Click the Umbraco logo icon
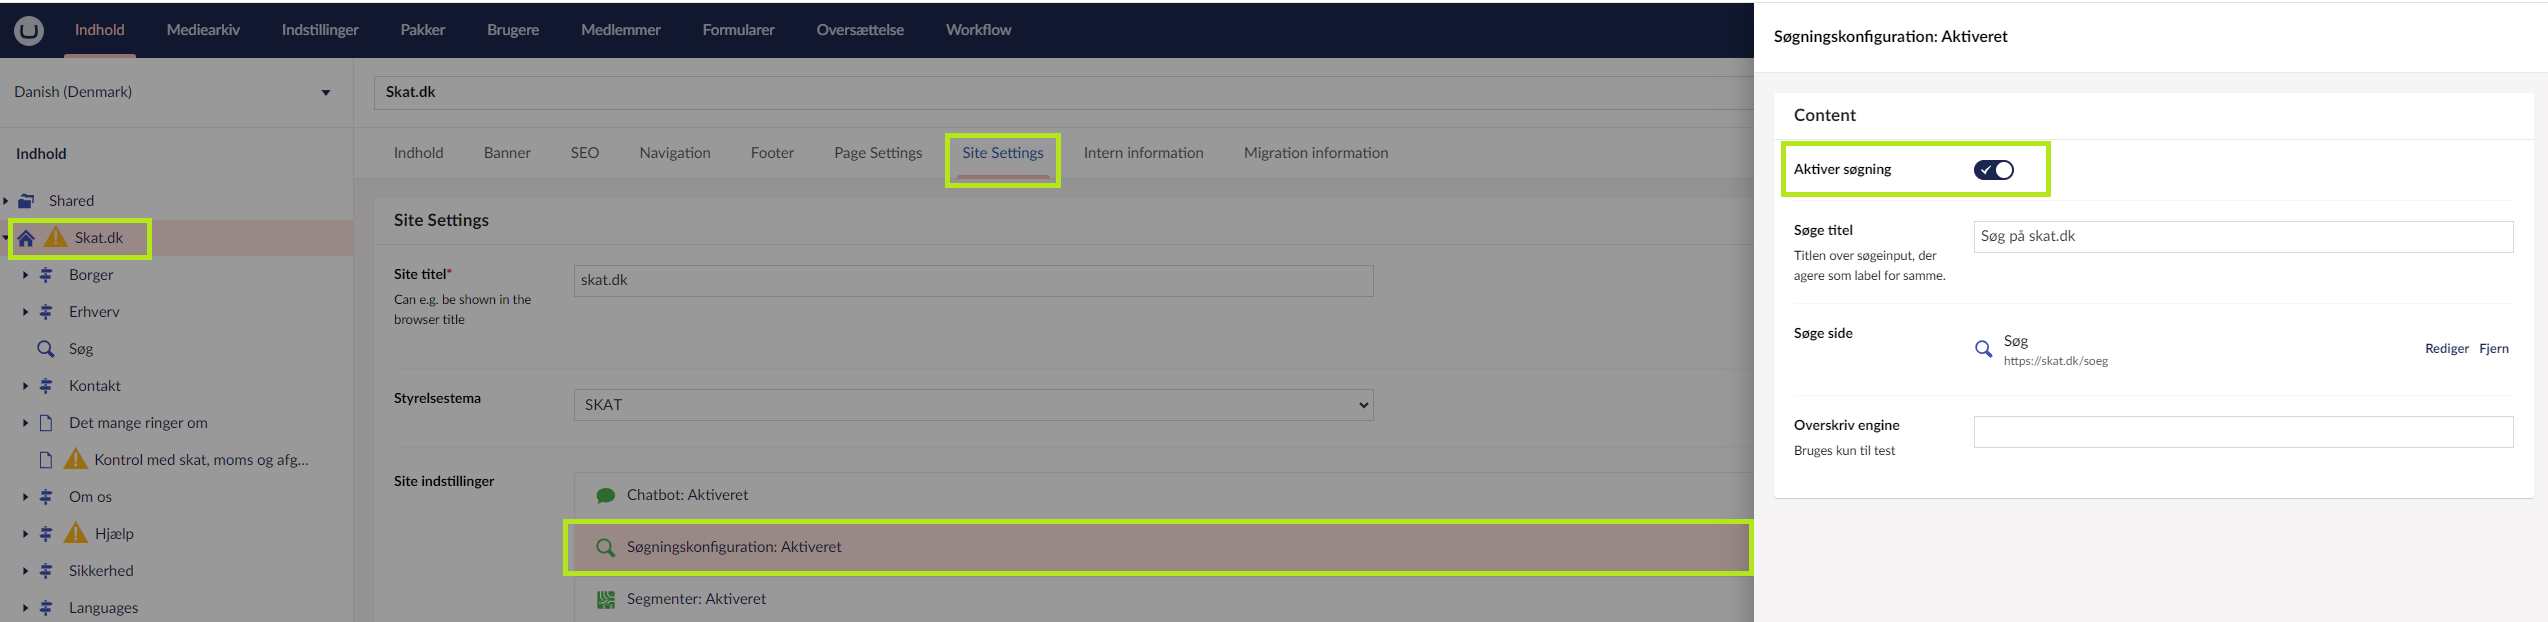Viewport: 2548px width, 622px height. 29,30
